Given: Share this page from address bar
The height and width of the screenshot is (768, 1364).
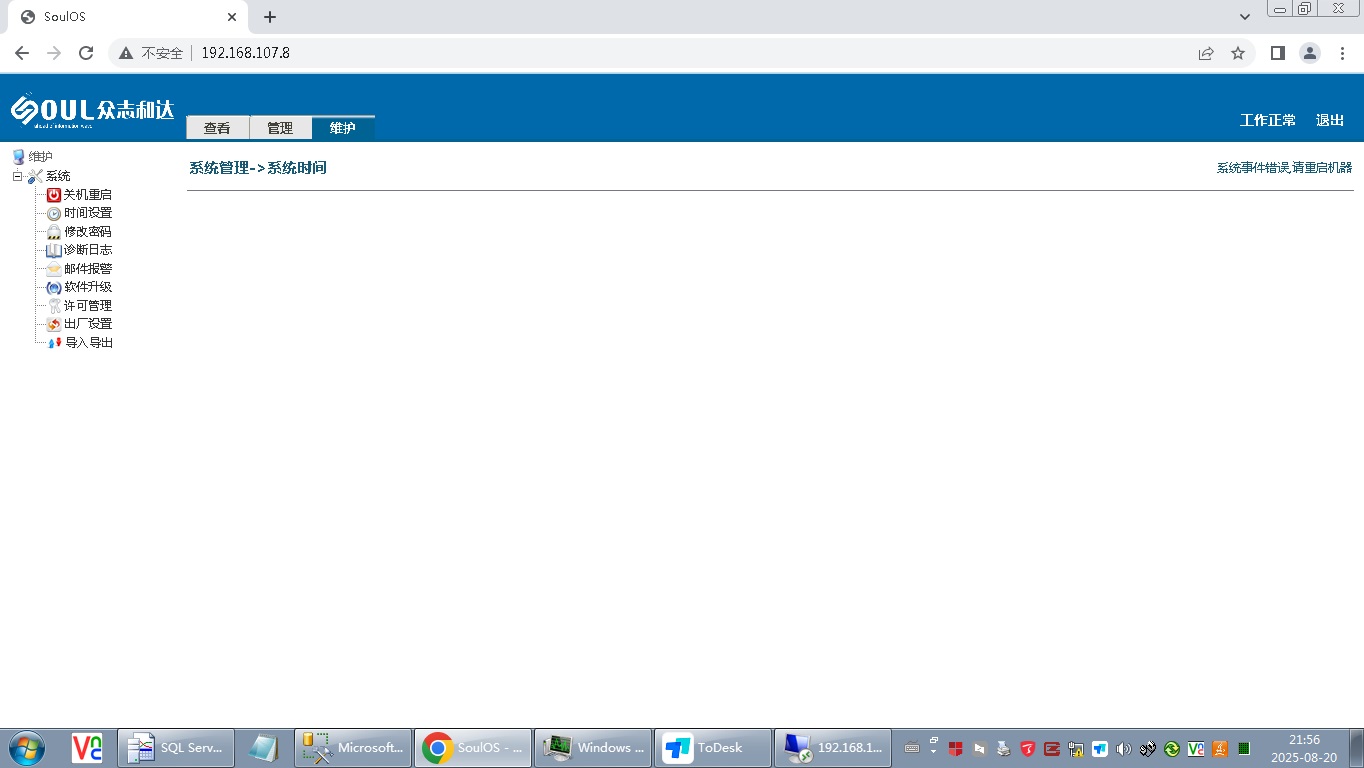Looking at the screenshot, I should point(1206,53).
